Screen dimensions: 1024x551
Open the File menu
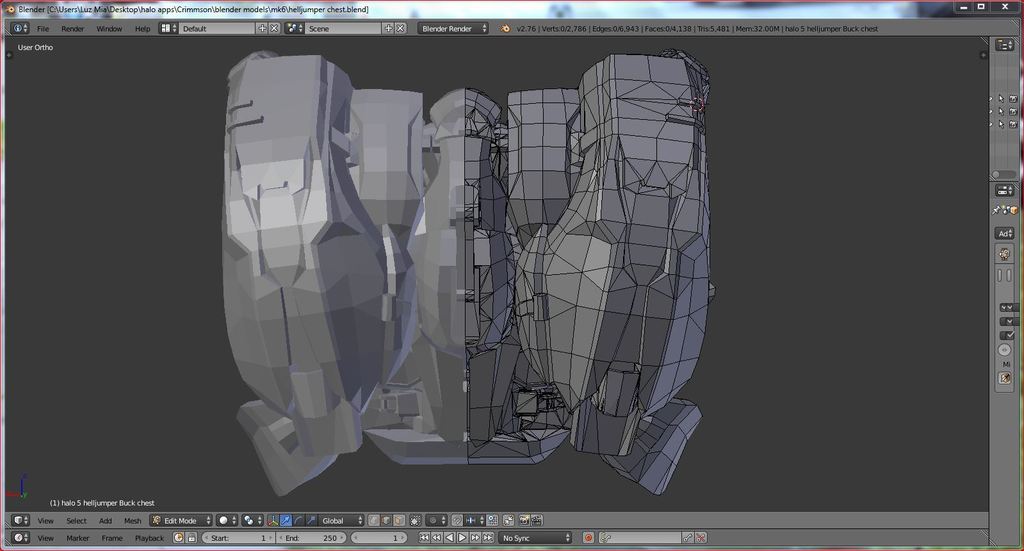pyautogui.click(x=43, y=28)
